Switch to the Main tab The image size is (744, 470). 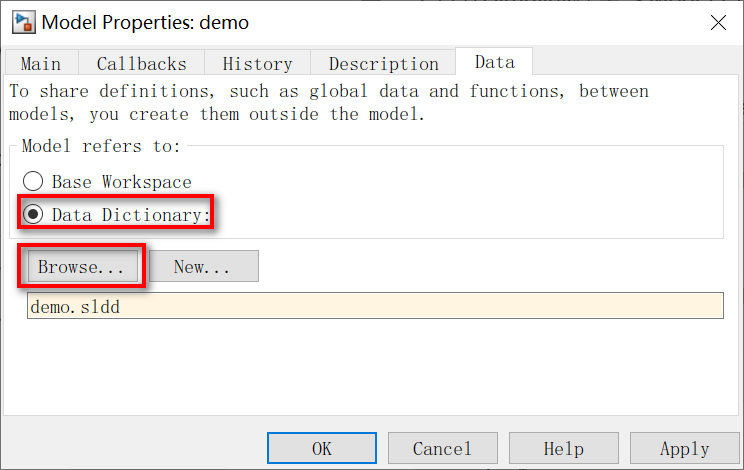(41, 63)
